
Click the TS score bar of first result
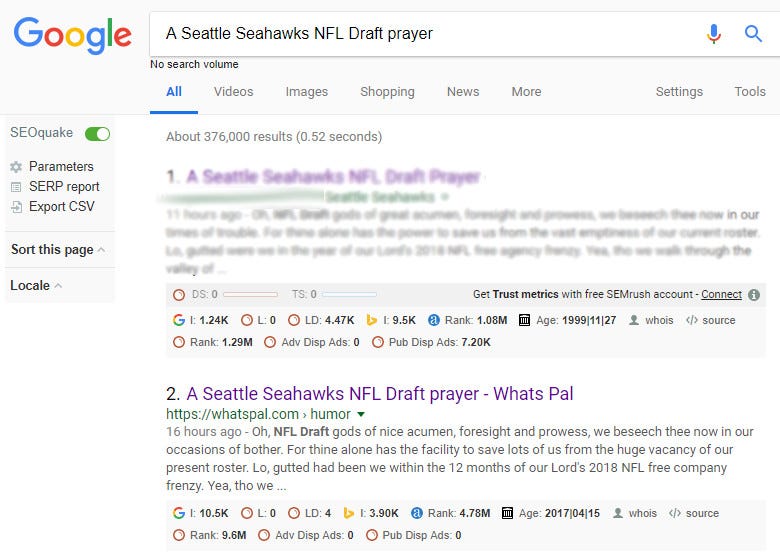pos(349,294)
